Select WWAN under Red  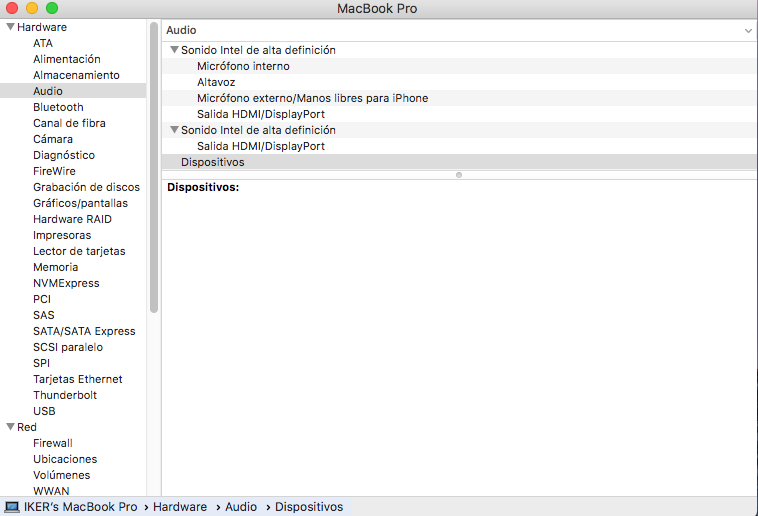coord(51,490)
